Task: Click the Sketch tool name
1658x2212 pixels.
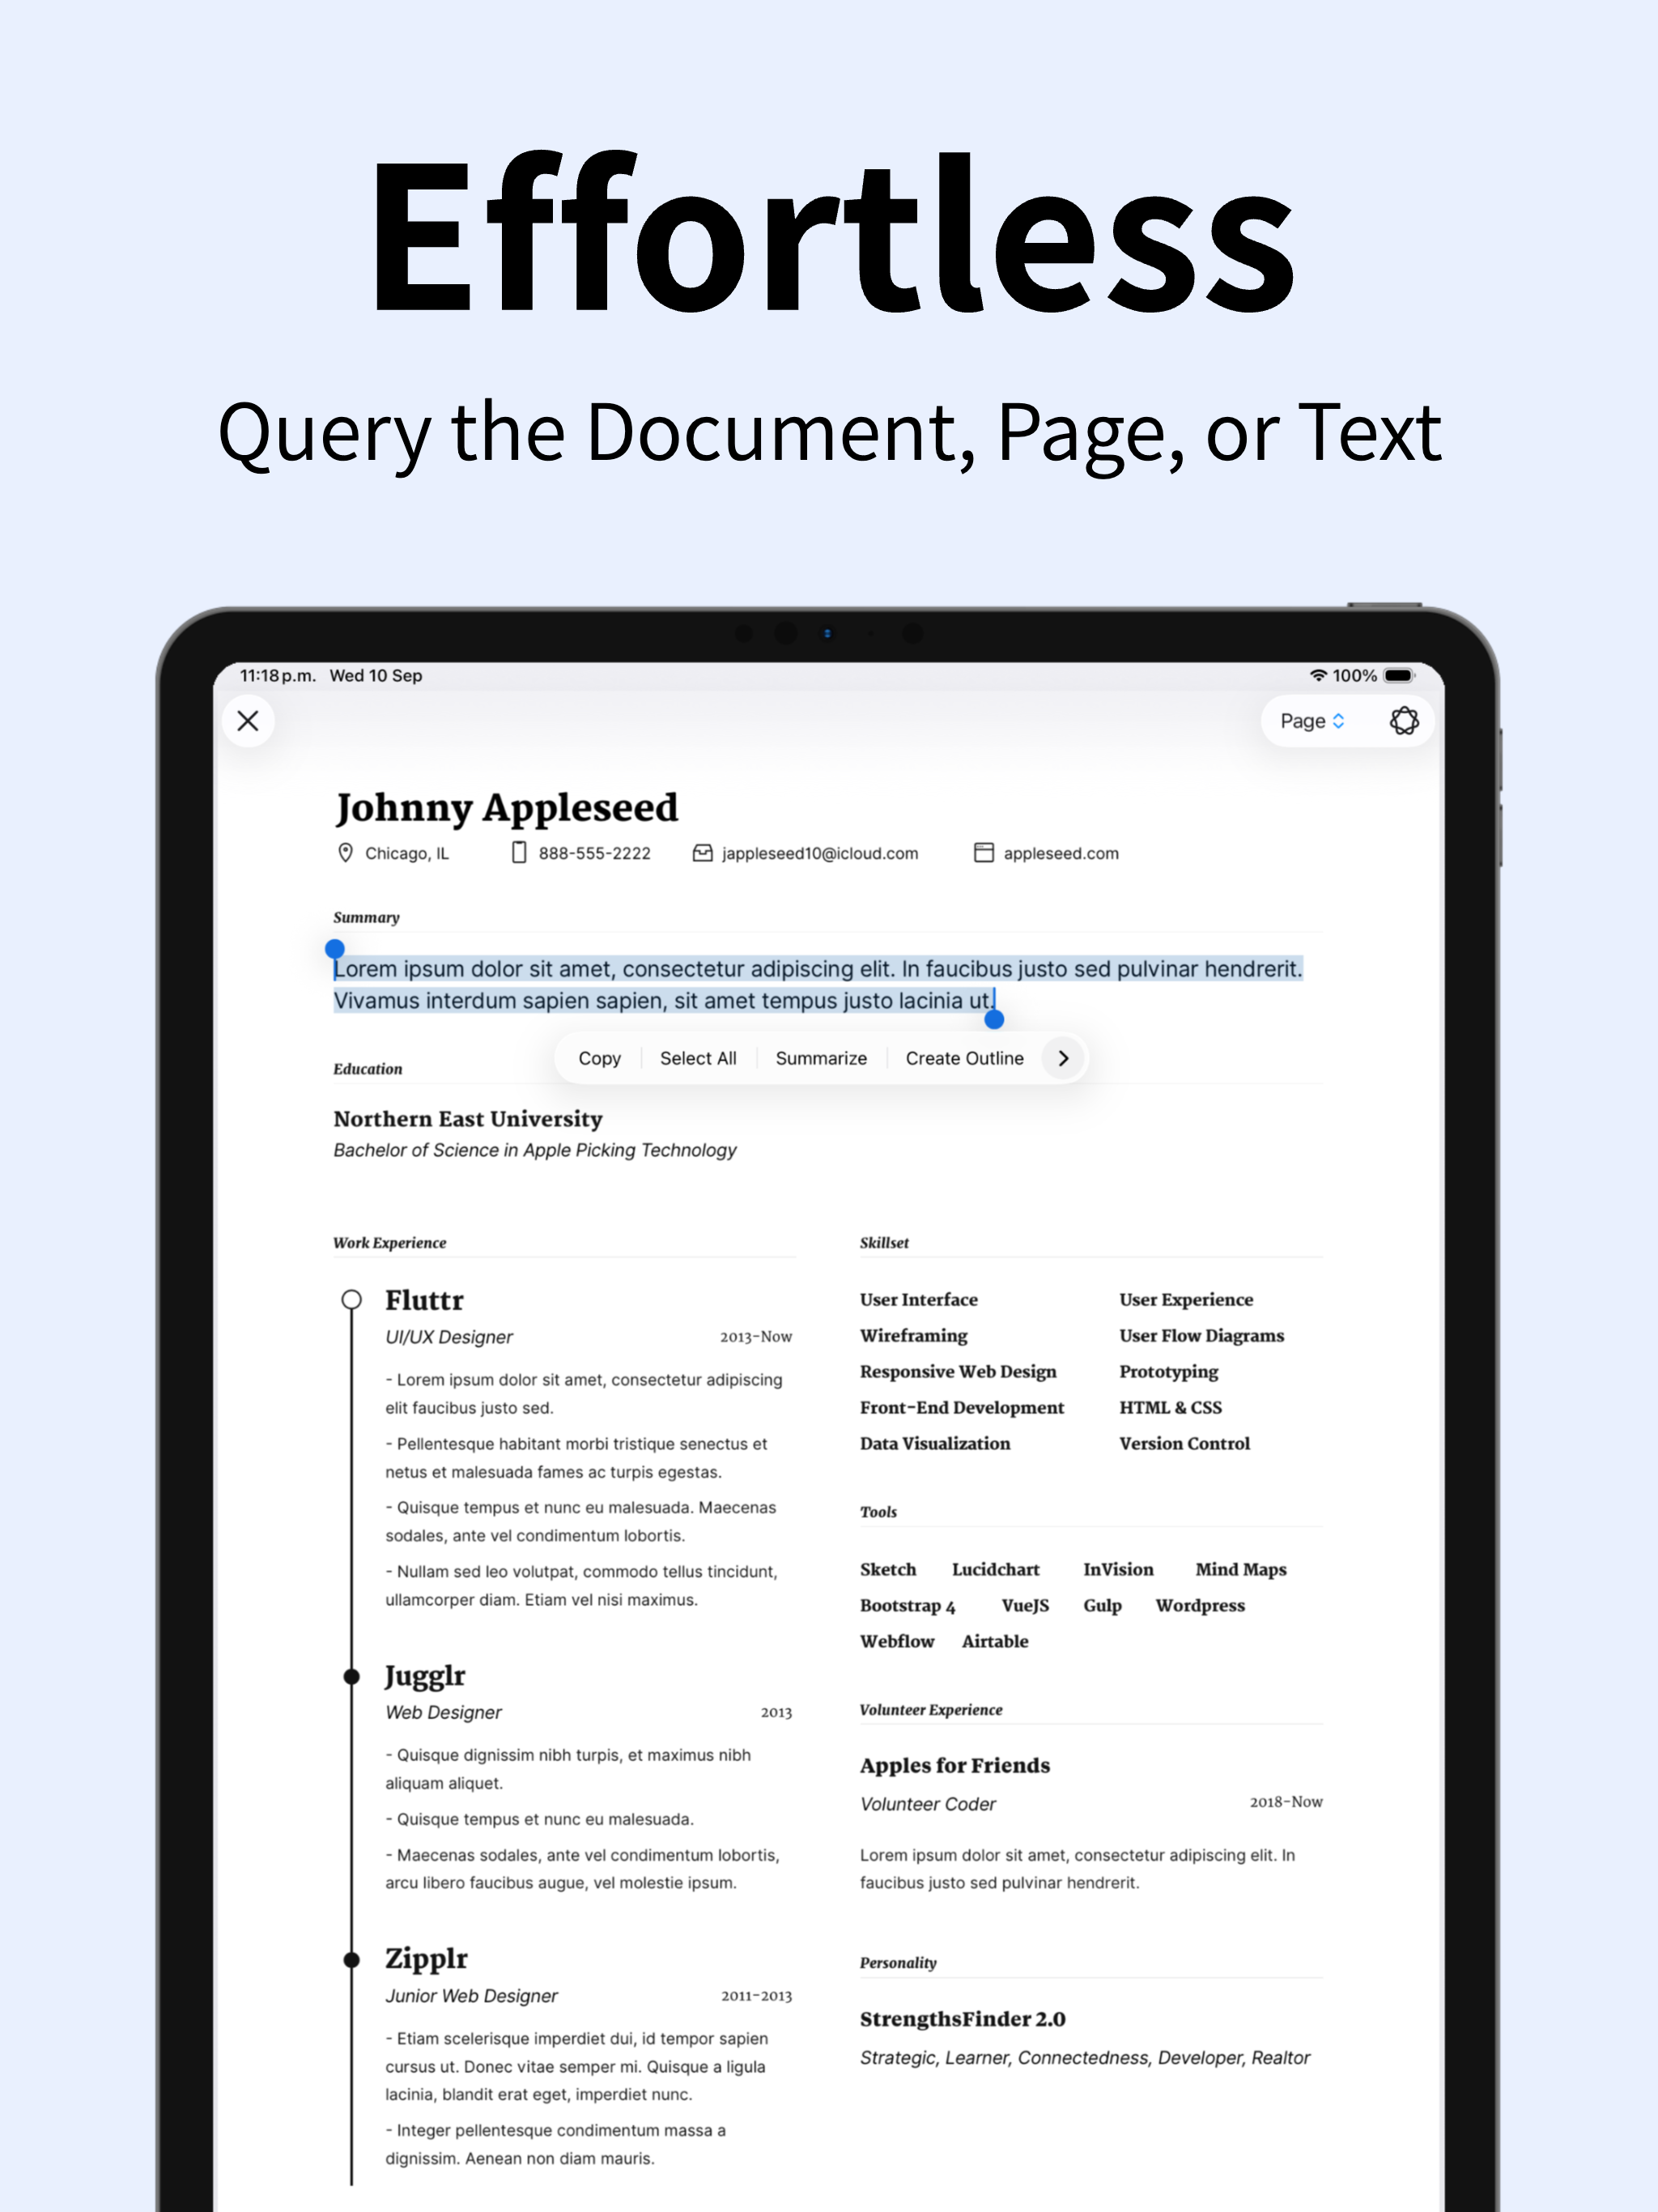Action: click(x=888, y=1570)
